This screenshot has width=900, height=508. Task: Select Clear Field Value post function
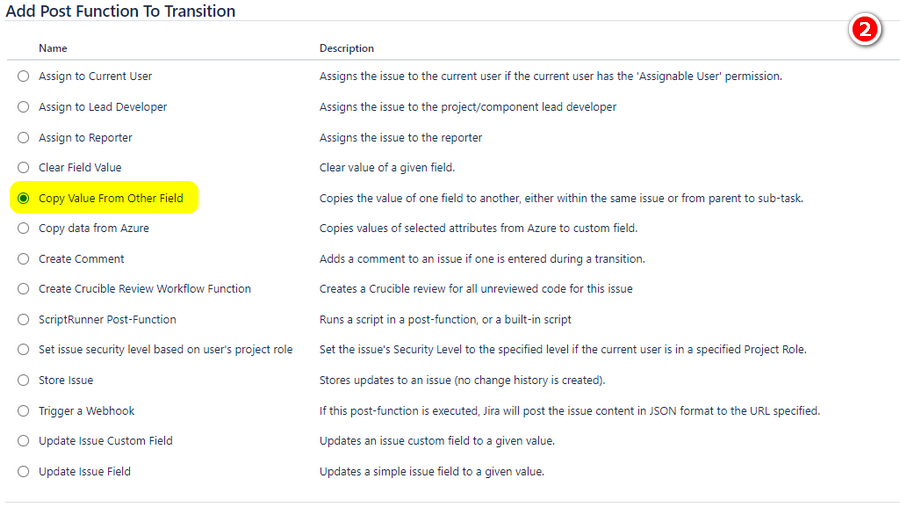[x=23, y=168]
